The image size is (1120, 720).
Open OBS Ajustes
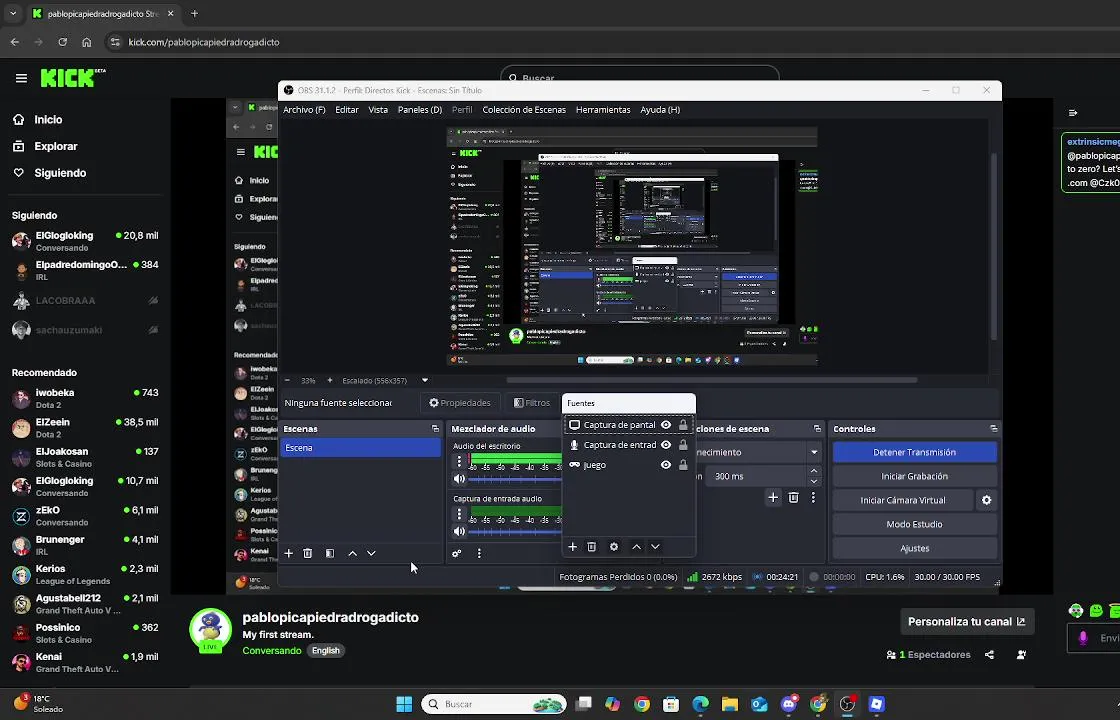(914, 549)
